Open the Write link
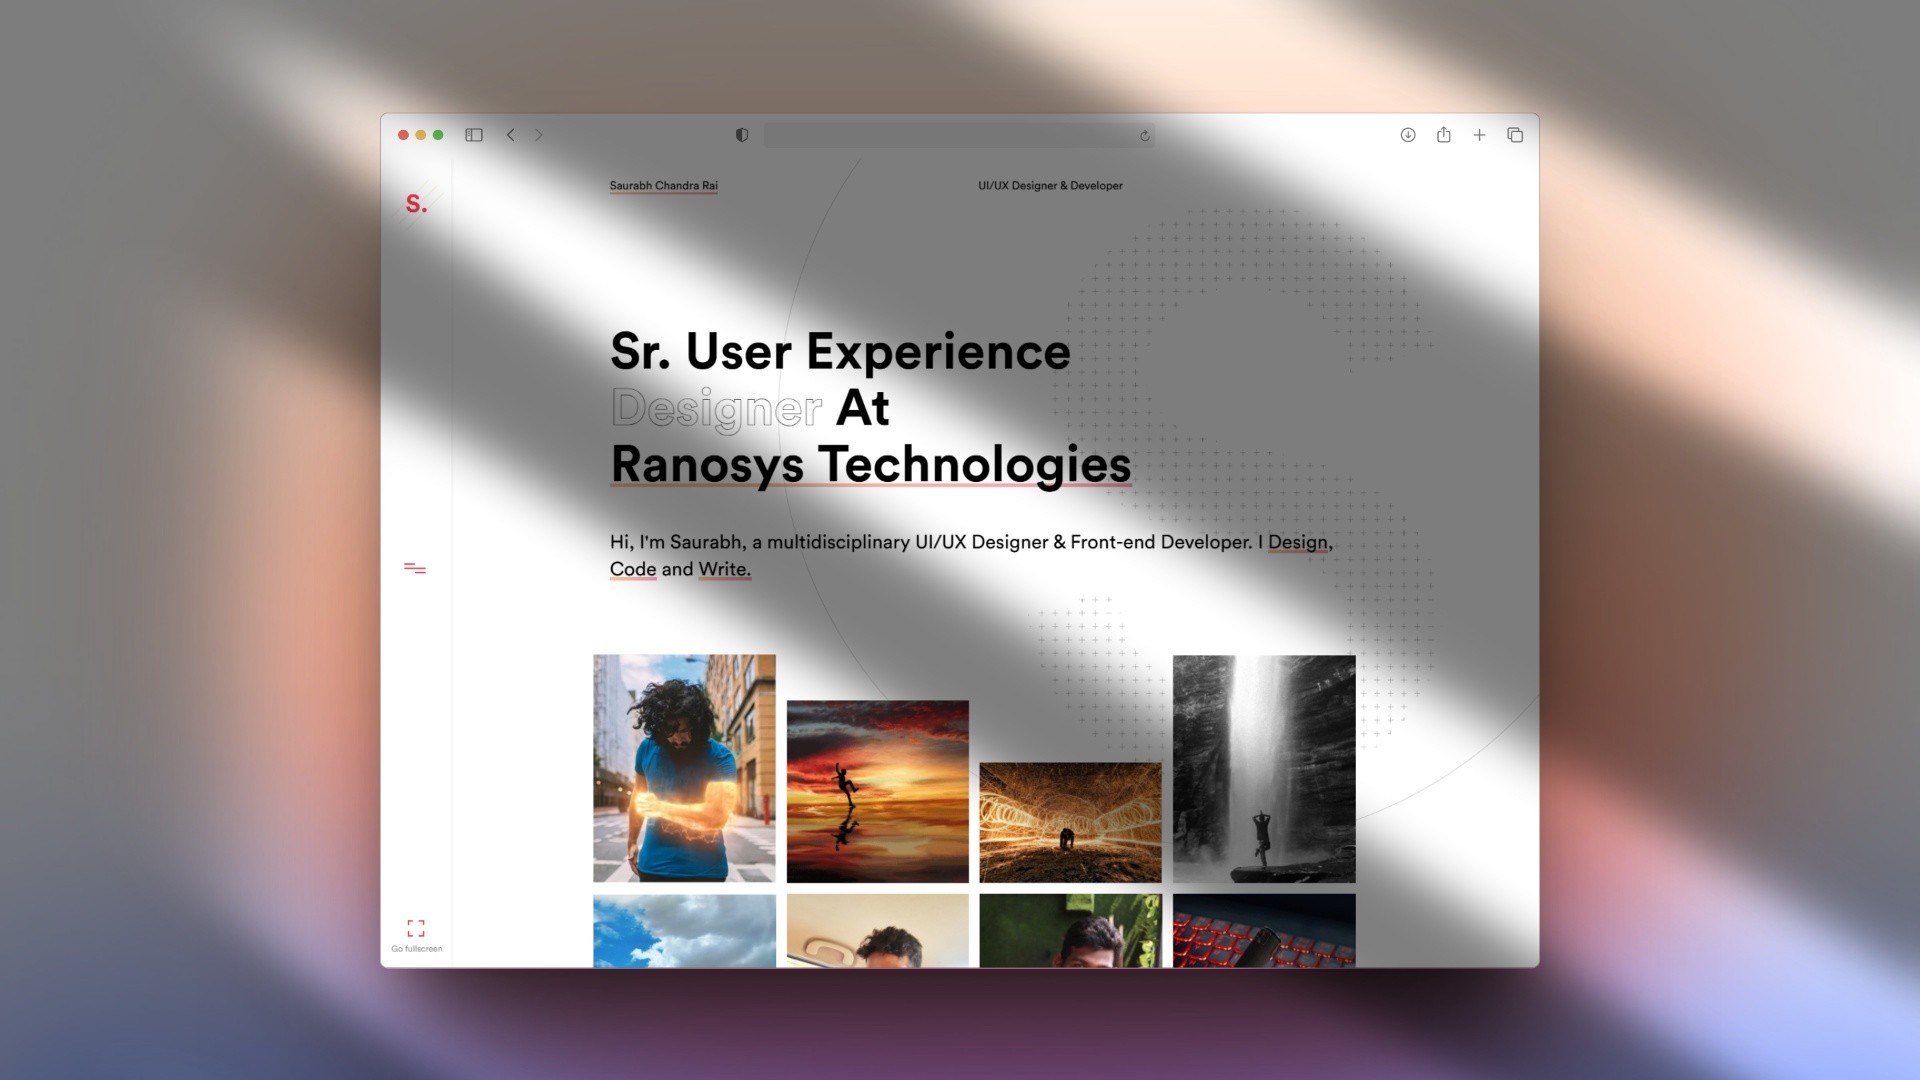Image resolution: width=1920 pixels, height=1080 pixels. pyautogui.click(x=723, y=569)
